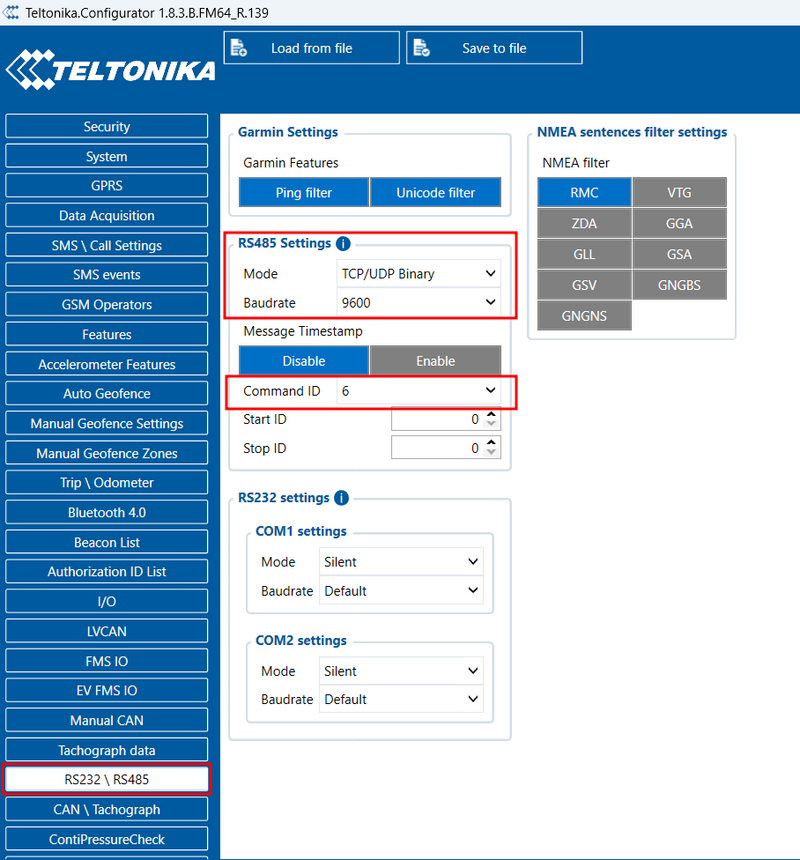Toggle the Ping filter Garmin feature
This screenshot has height=860, width=800.
tap(303, 192)
